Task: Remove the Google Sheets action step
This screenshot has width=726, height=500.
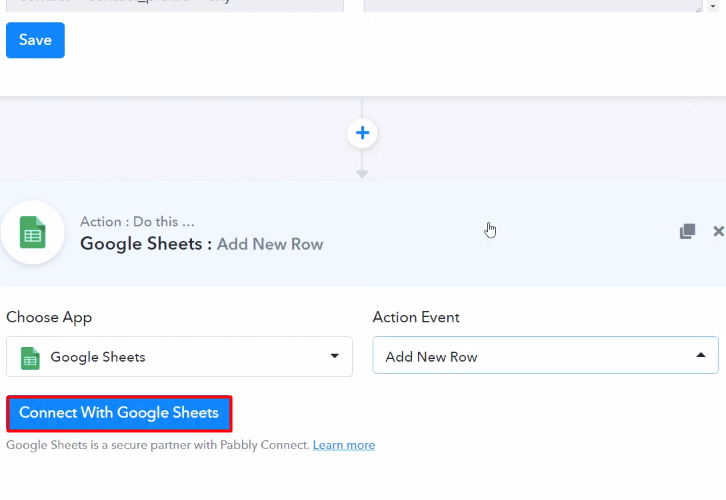Action: pos(718,231)
